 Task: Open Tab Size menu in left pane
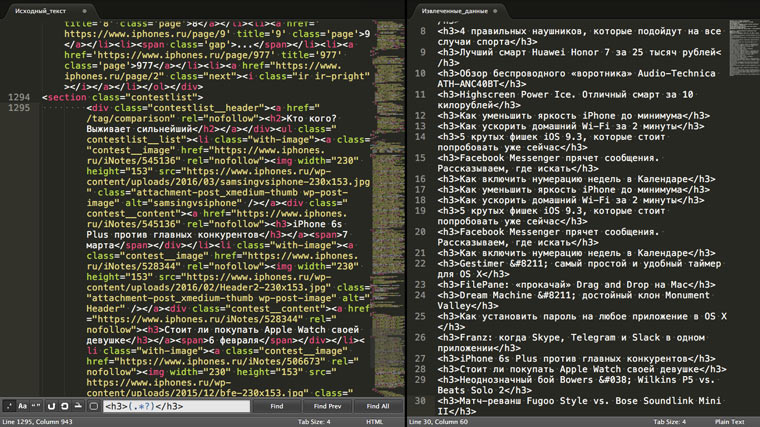314,421
